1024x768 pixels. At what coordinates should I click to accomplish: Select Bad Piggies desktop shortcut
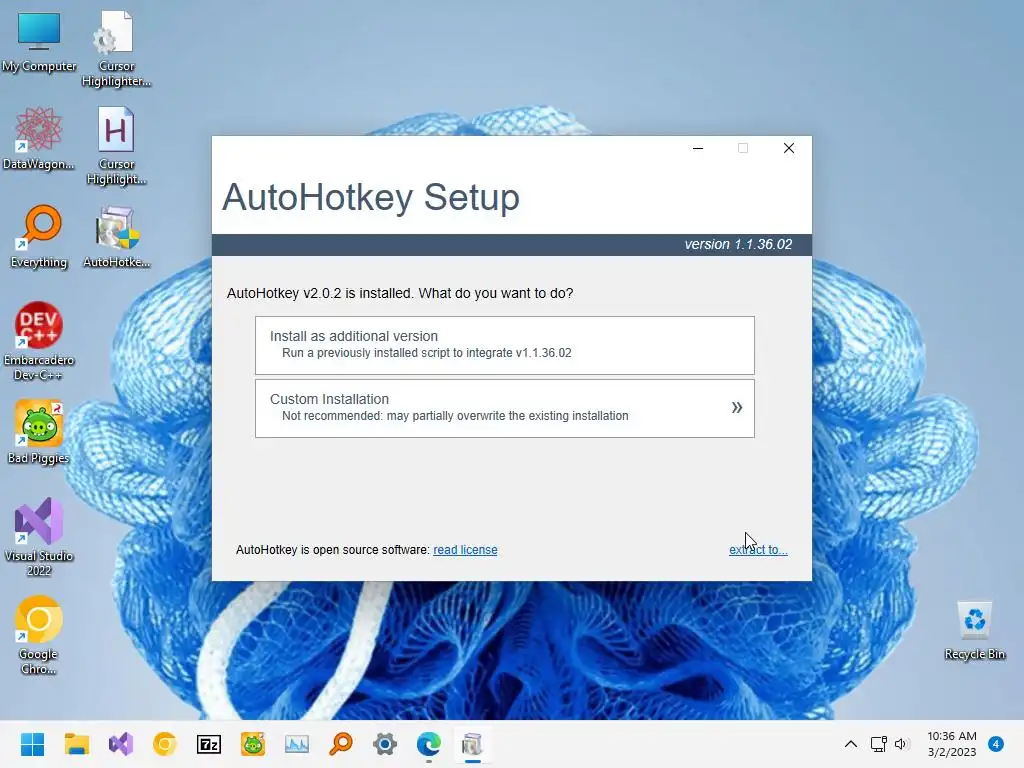tap(39, 432)
